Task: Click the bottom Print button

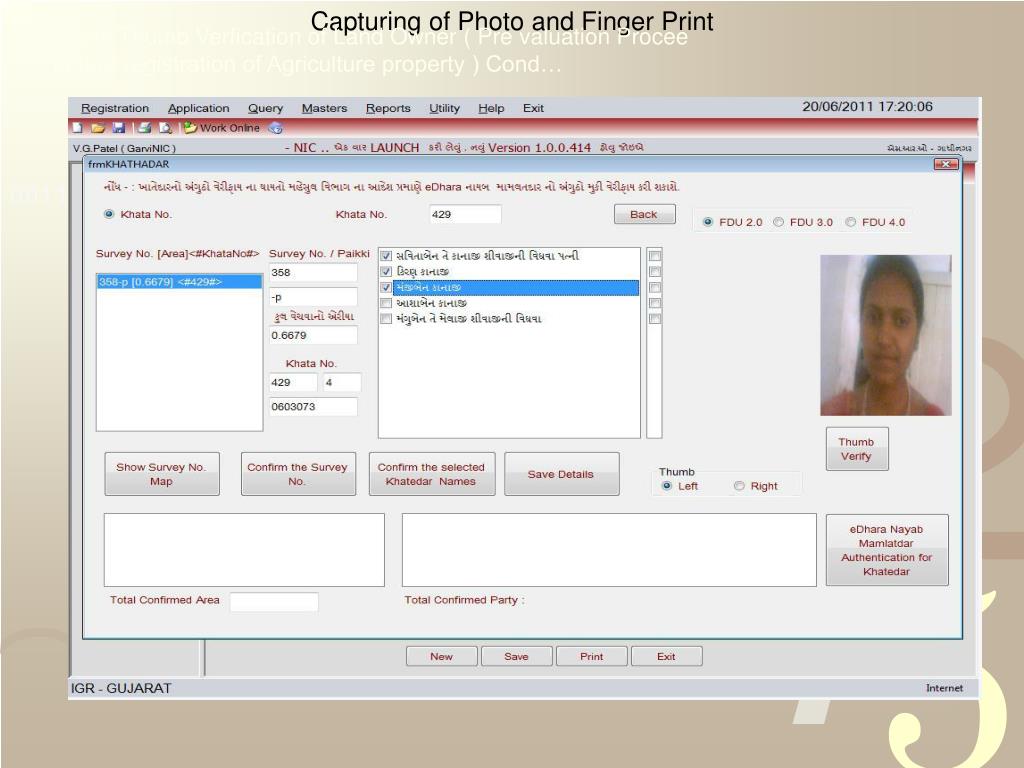Action: point(592,656)
